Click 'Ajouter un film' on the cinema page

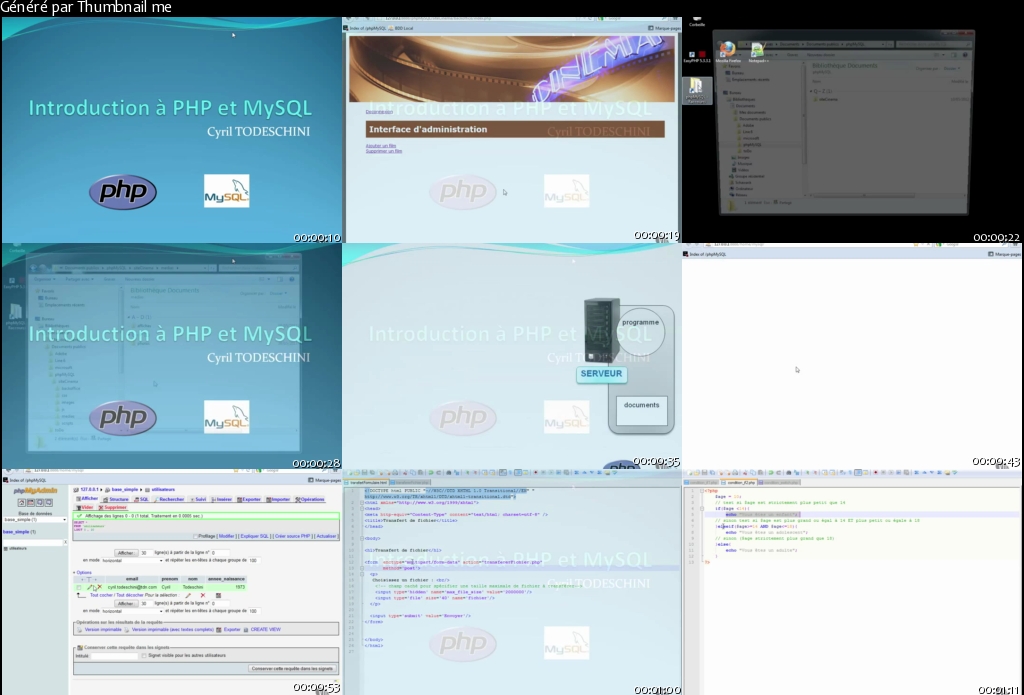pos(381,146)
